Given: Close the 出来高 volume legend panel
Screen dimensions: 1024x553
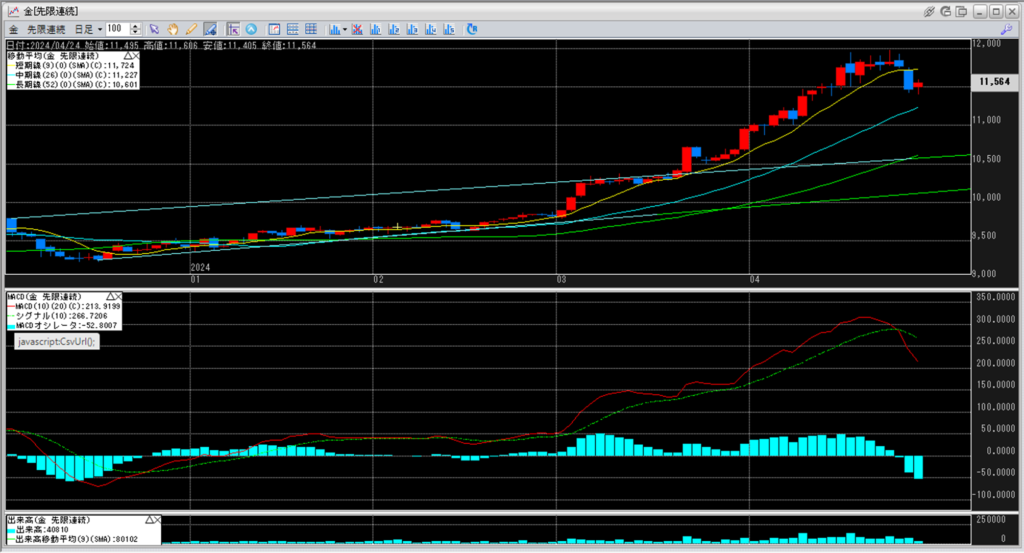Looking at the screenshot, I should (157, 521).
